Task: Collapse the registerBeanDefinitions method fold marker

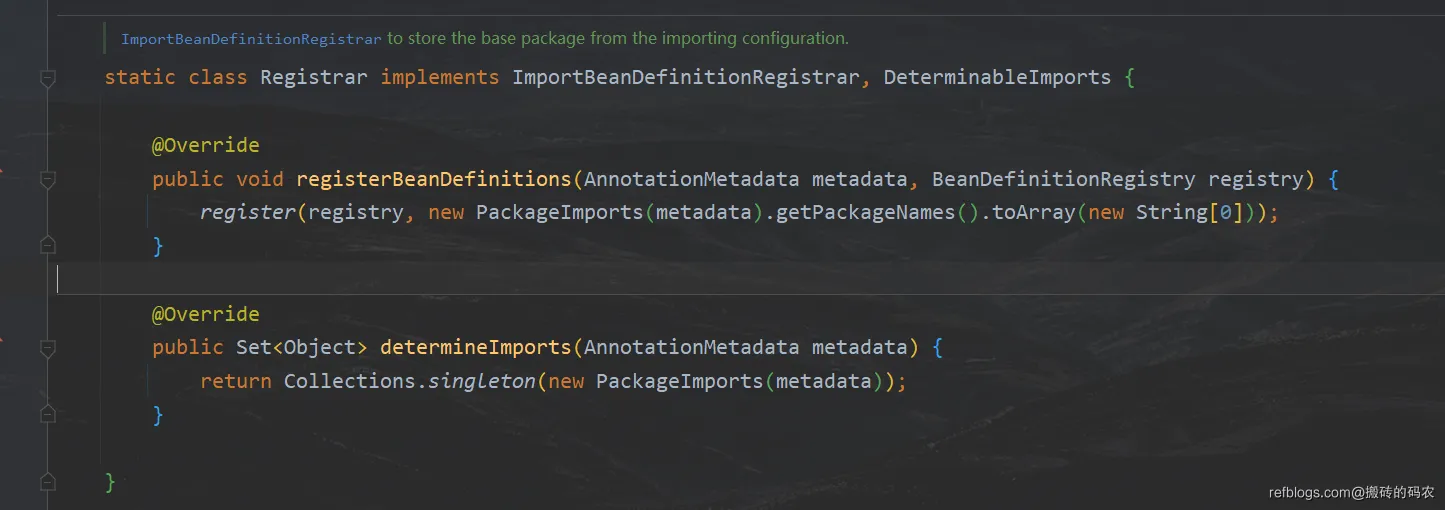Action: 47,180
